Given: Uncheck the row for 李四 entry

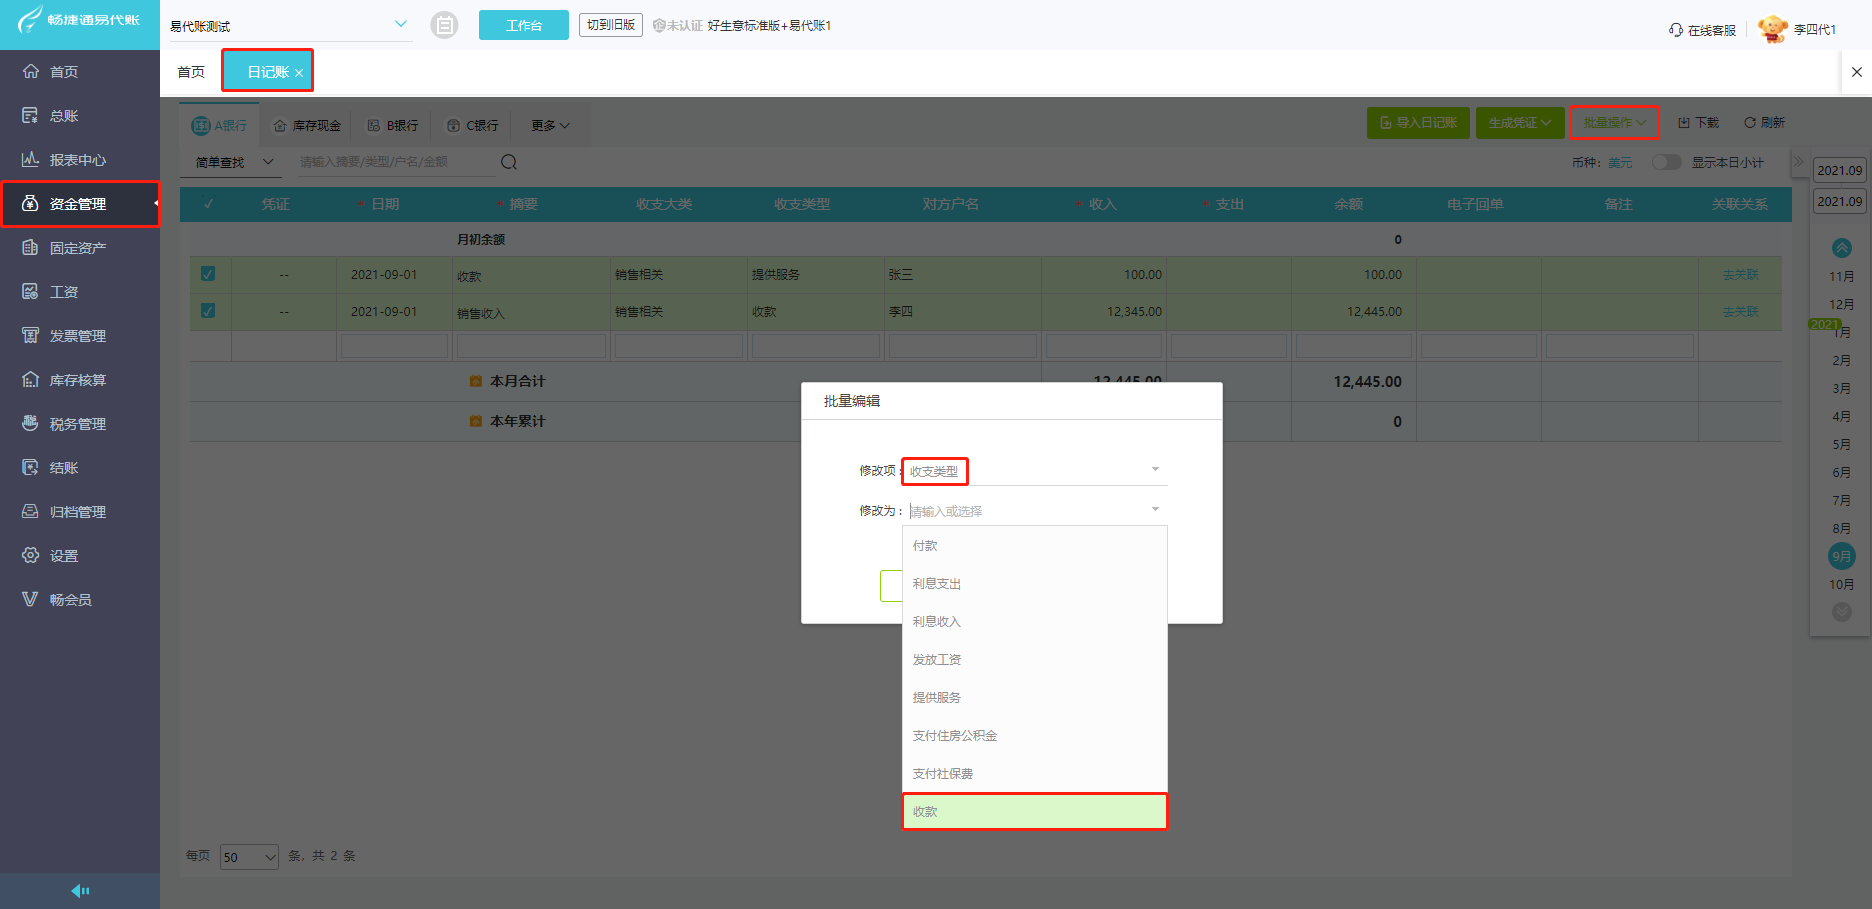Looking at the screenshot, I should tap(208, 311).
